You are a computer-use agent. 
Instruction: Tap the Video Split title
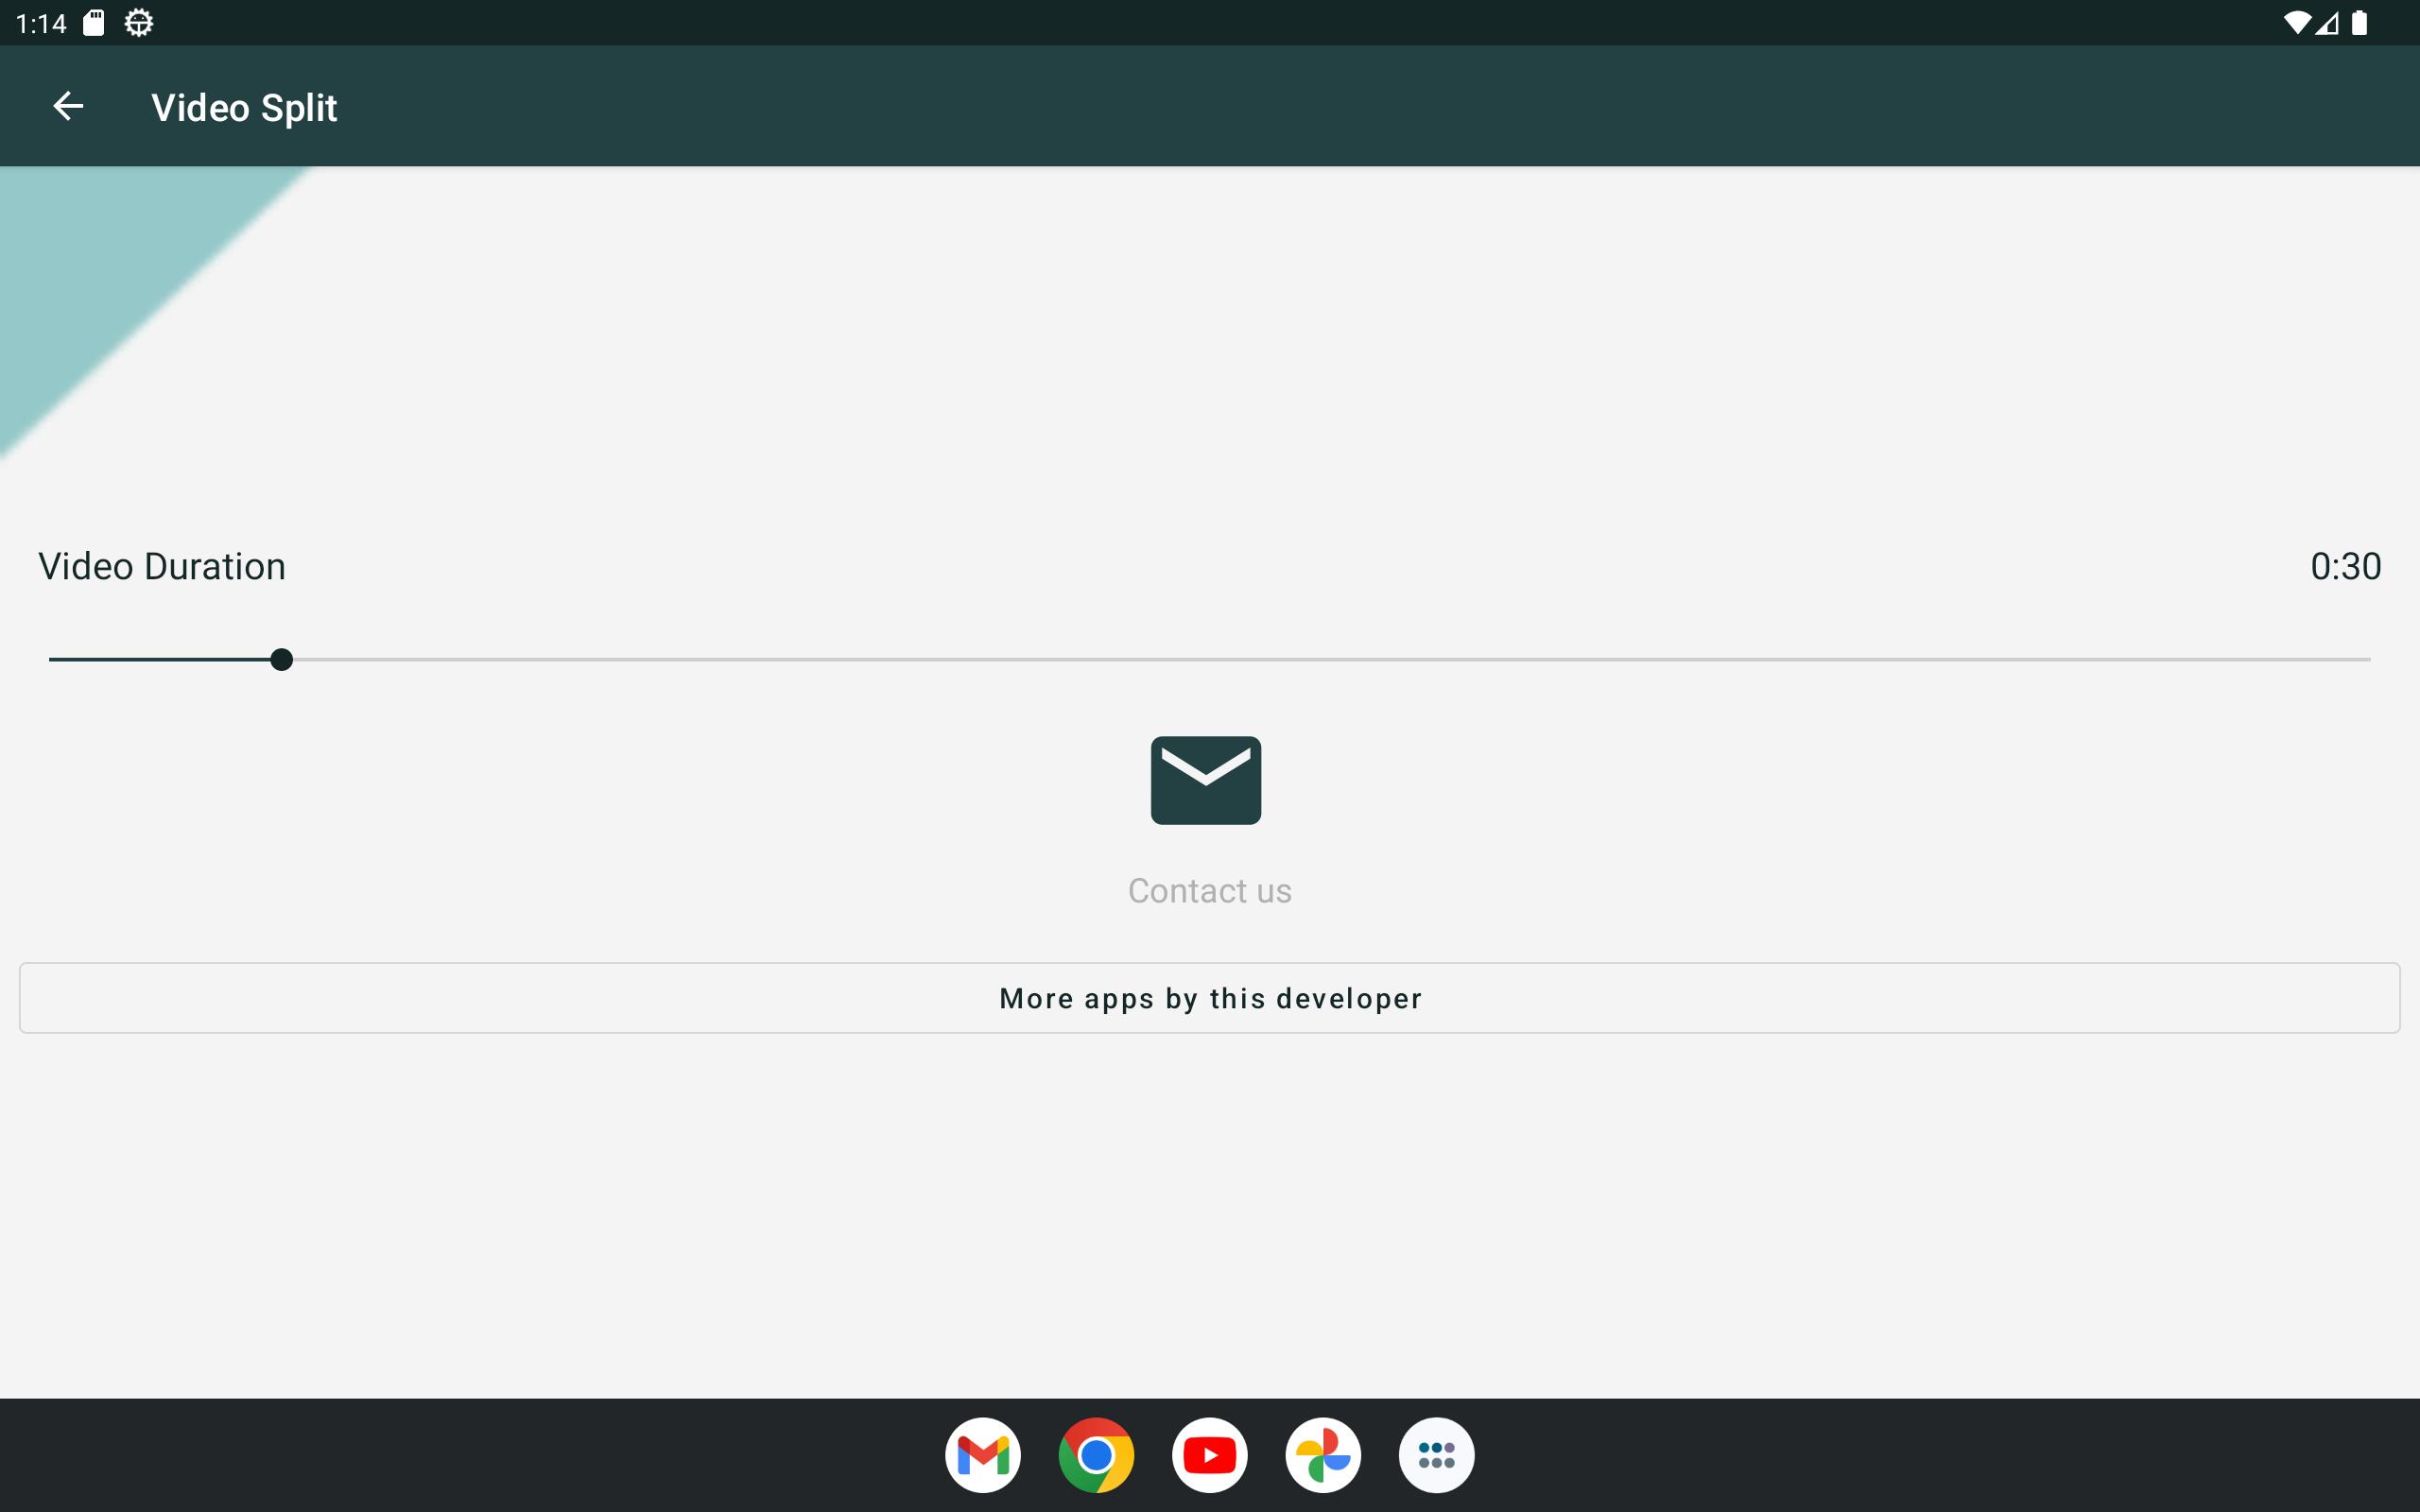coord(244,108)
